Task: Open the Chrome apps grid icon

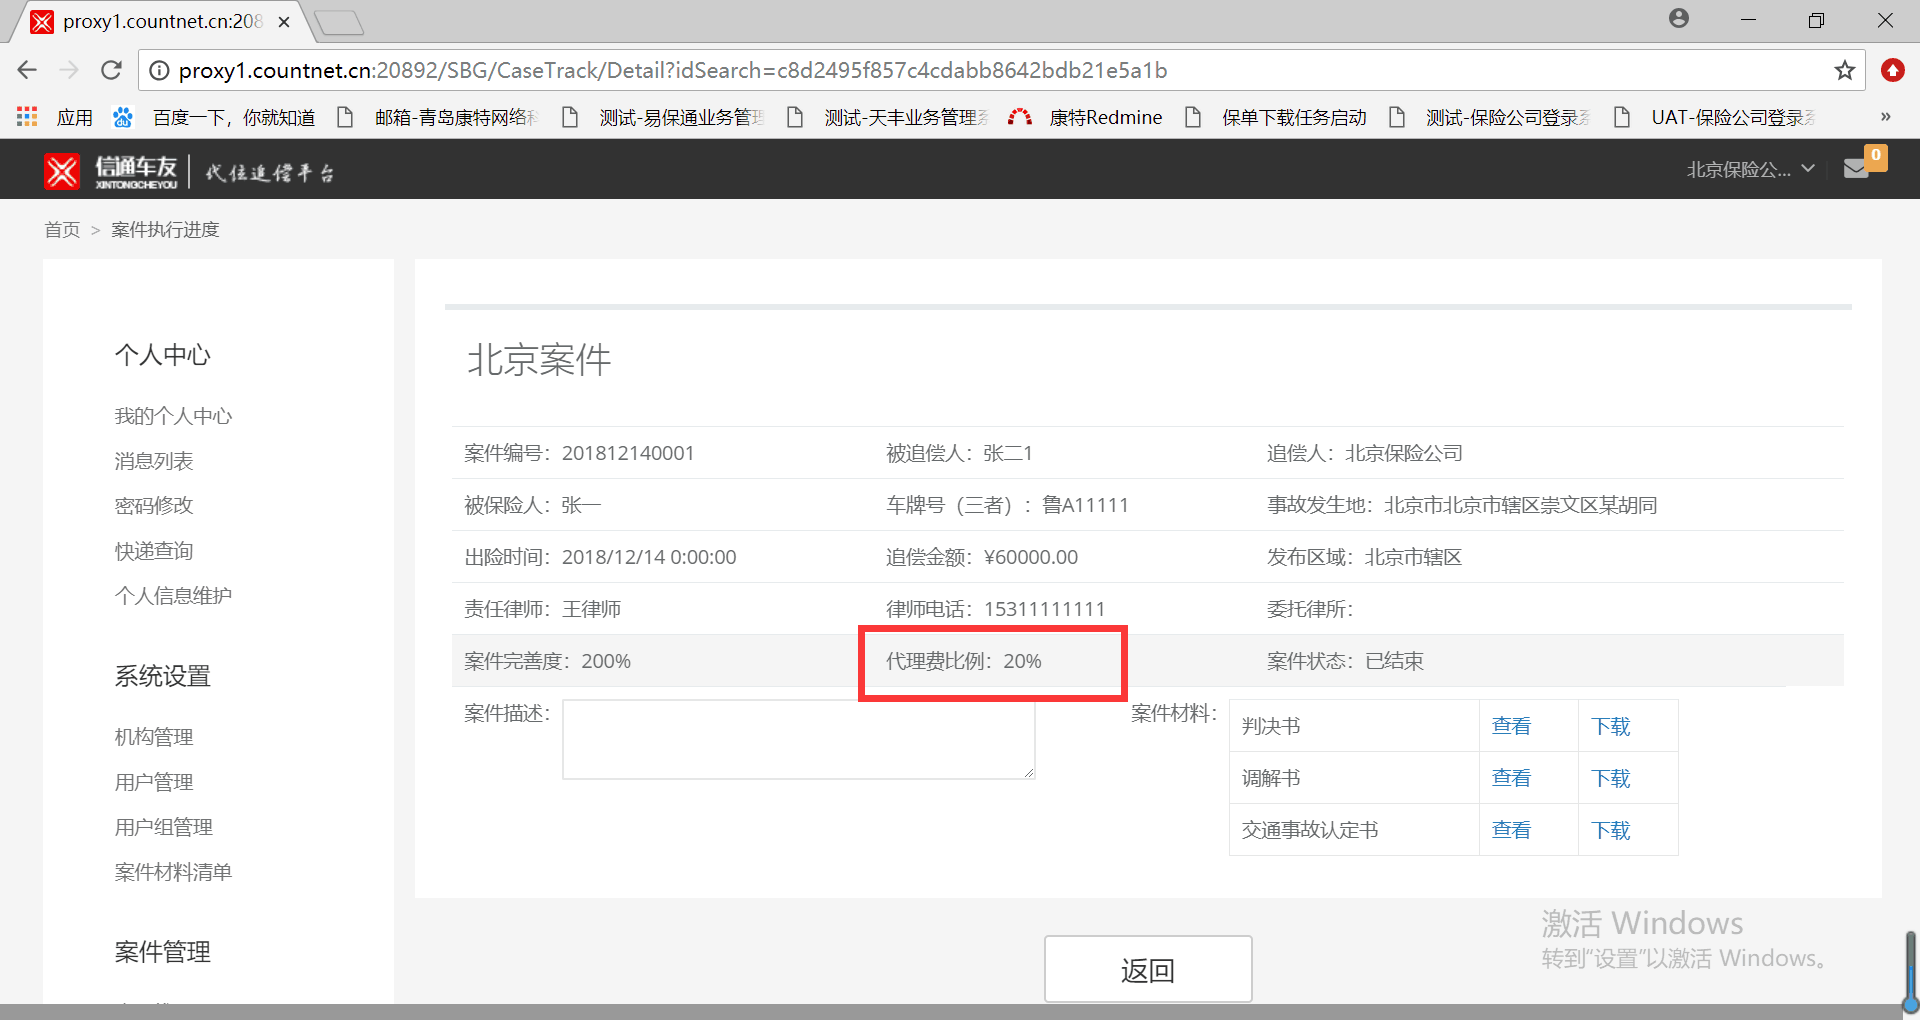Action: point(27,117)
